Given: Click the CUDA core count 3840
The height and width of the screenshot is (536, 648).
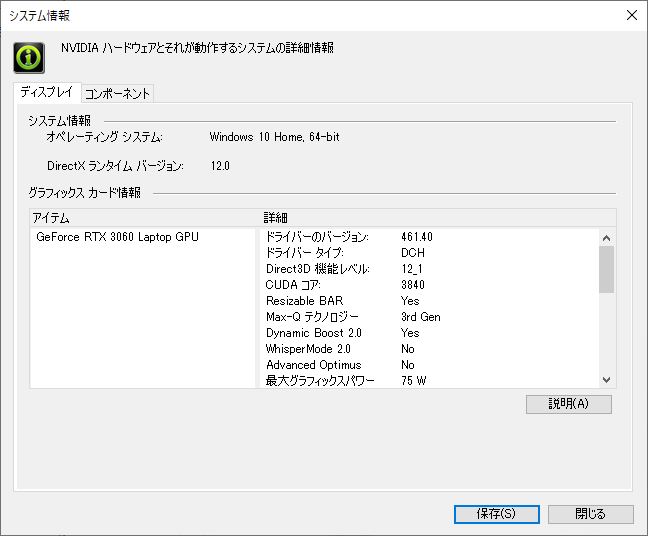Looking at the screenshot, I should [x=413, y=285].
